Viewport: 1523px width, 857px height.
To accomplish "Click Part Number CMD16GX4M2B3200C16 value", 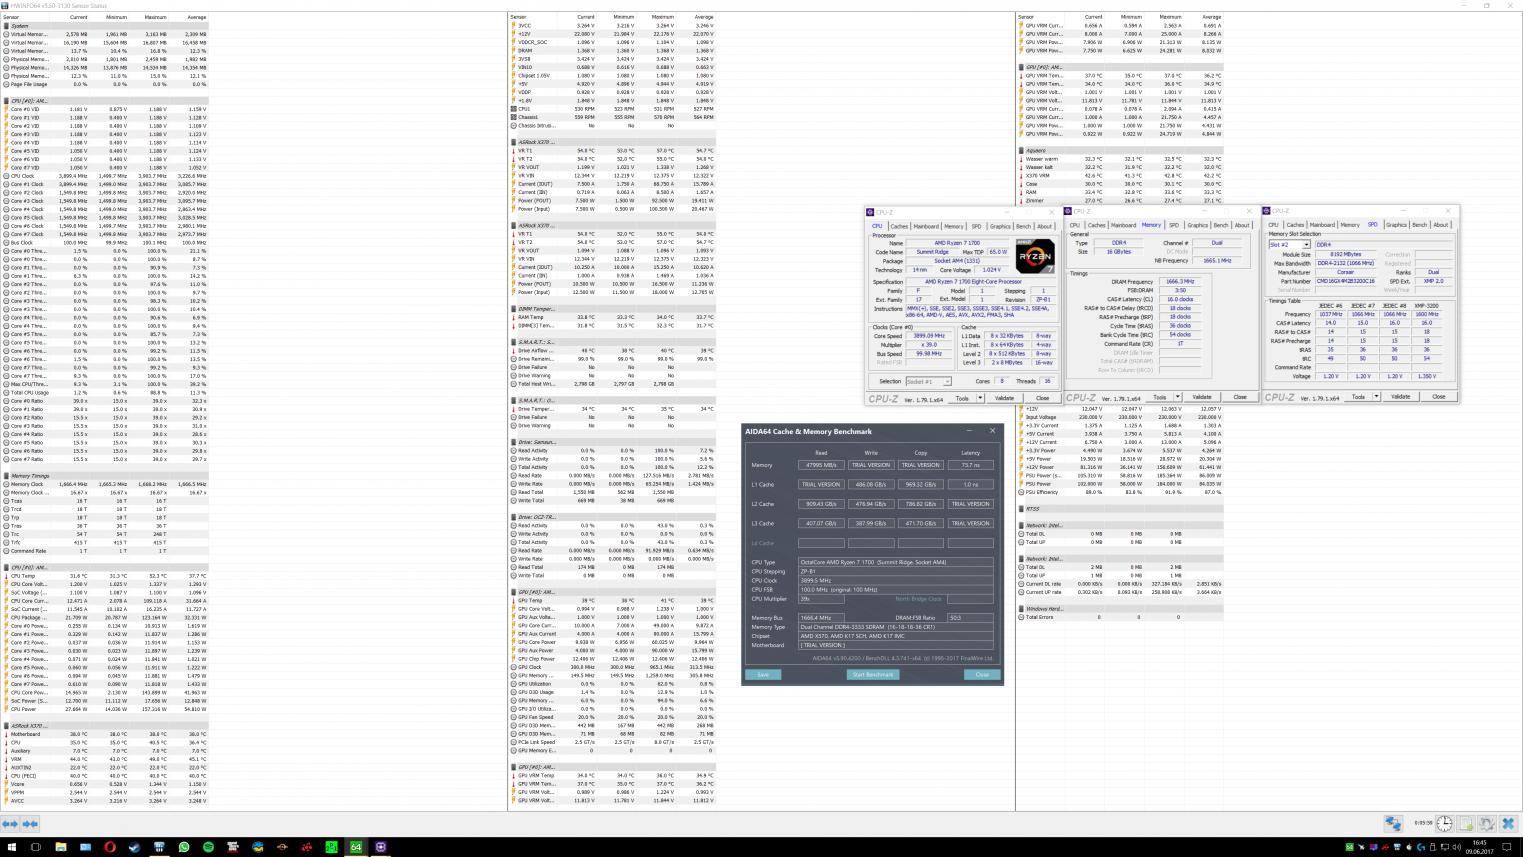I will click(1346, 281).
